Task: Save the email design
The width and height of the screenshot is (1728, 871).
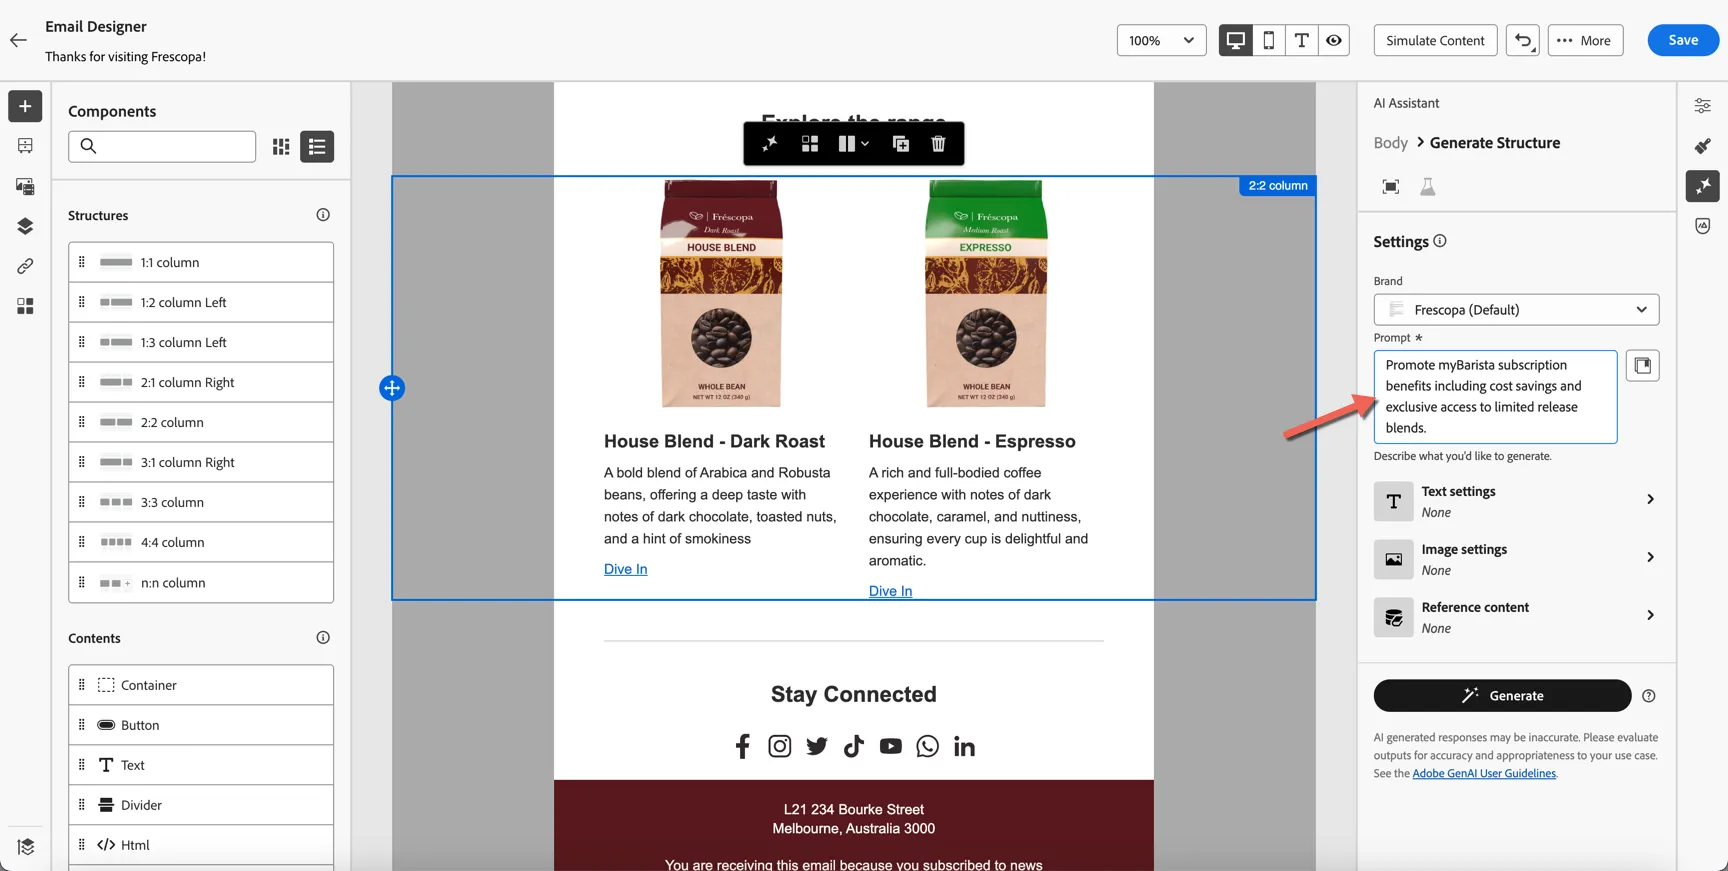Action: coord(1683,40)
